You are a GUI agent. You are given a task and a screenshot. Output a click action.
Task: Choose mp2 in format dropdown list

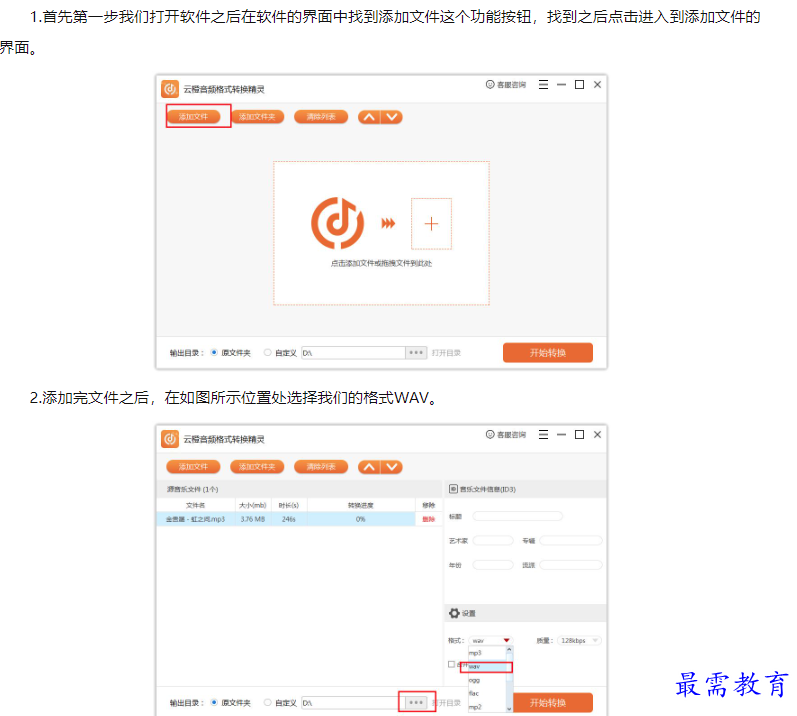(x=486, y=707)
